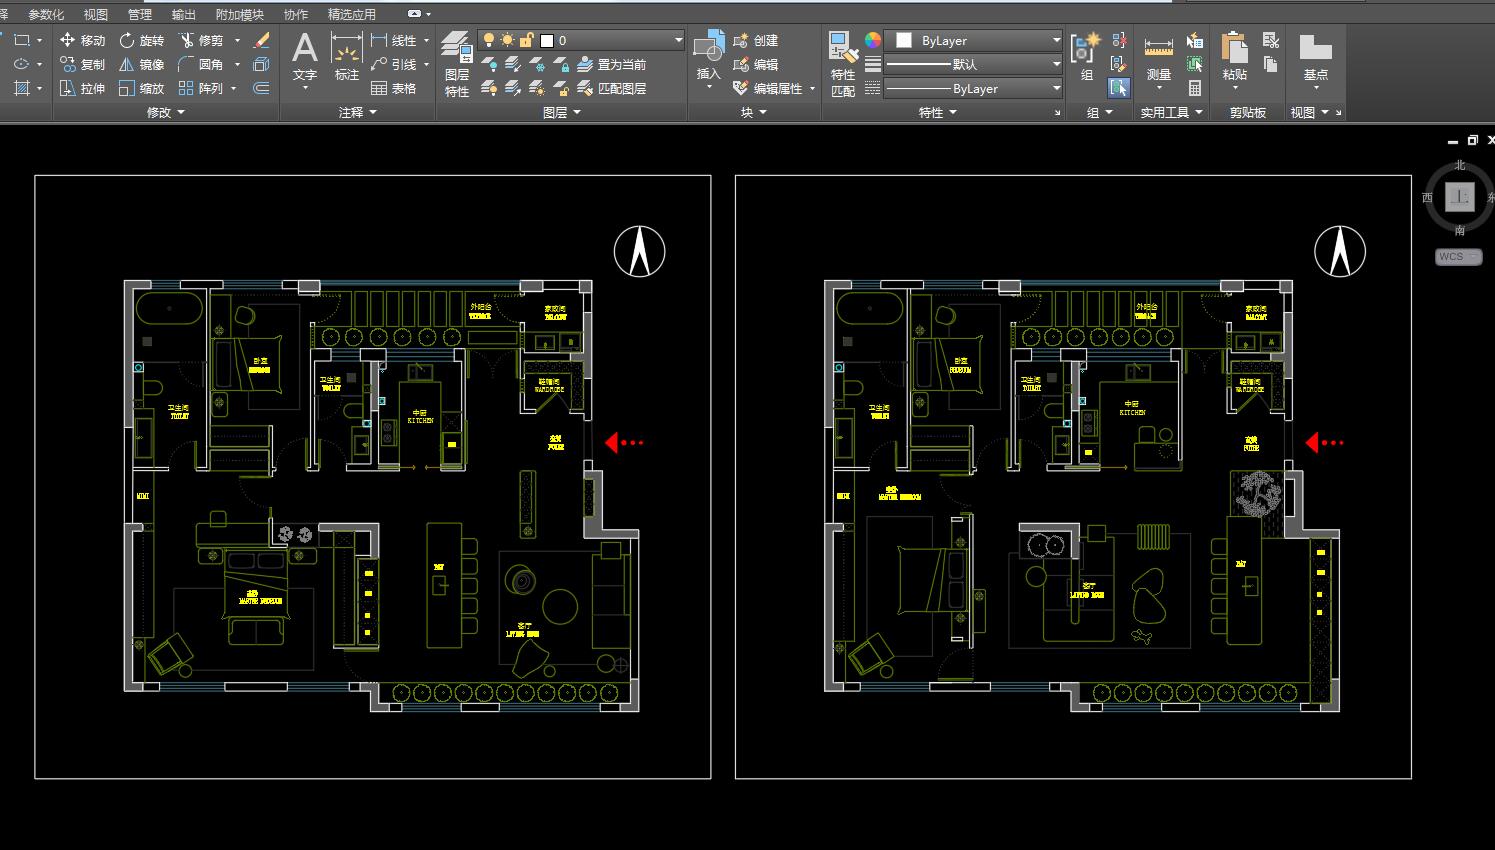Select the 线性 linear dimension tool

click(394, 40)
